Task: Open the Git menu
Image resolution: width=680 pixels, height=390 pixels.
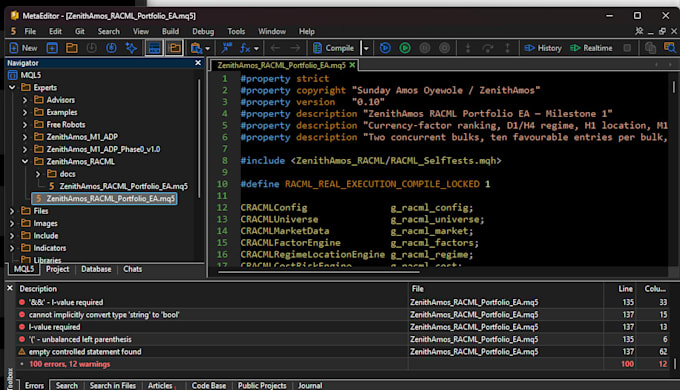Action: click(x=80, y=31)
